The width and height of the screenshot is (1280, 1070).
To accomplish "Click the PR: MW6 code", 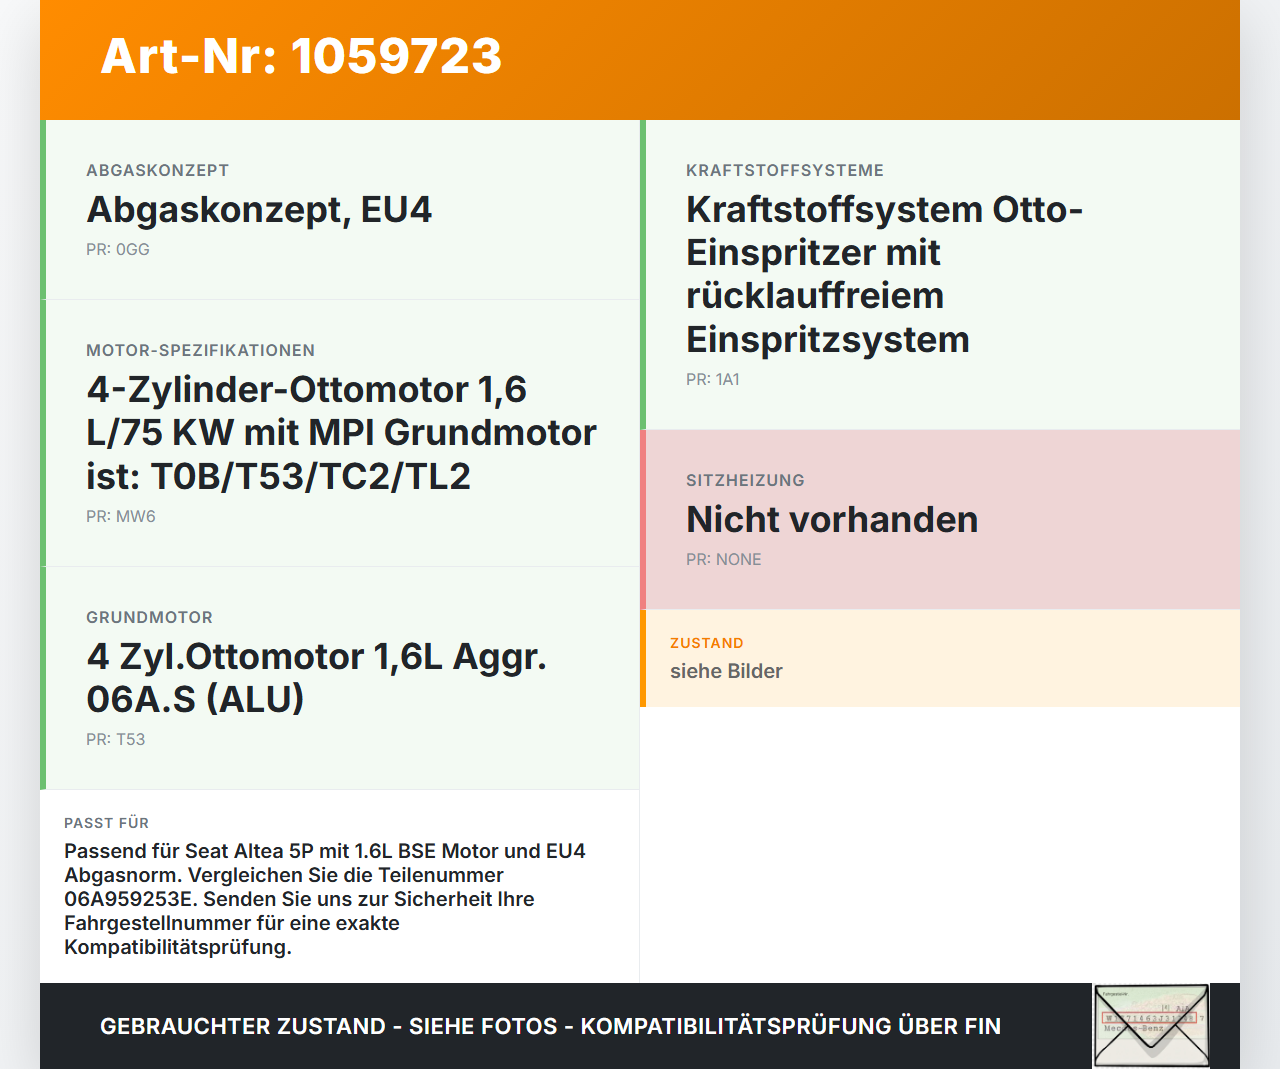I will 121,516.
